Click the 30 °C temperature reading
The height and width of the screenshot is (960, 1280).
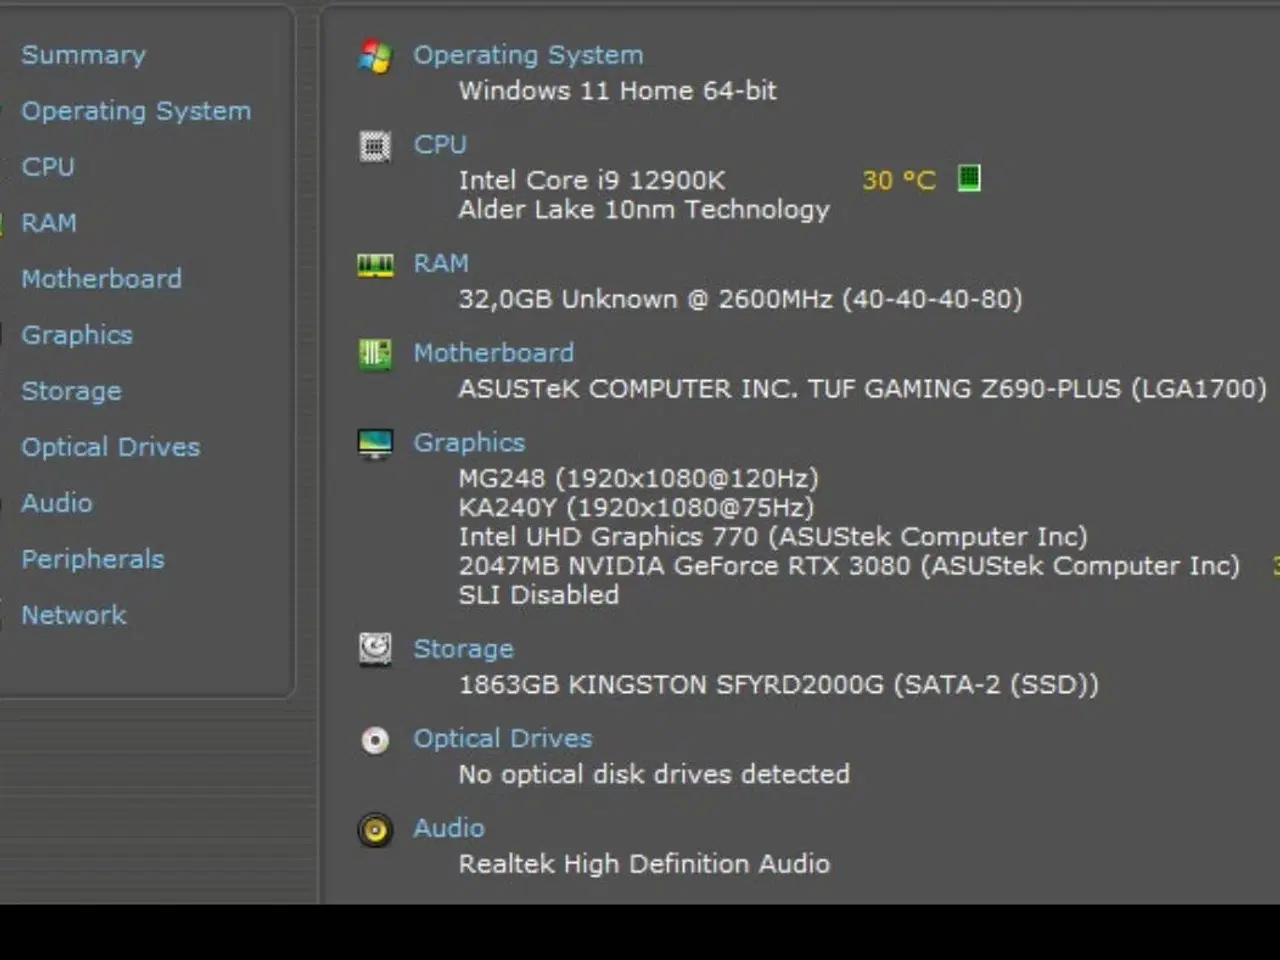[x=900, y=180]
